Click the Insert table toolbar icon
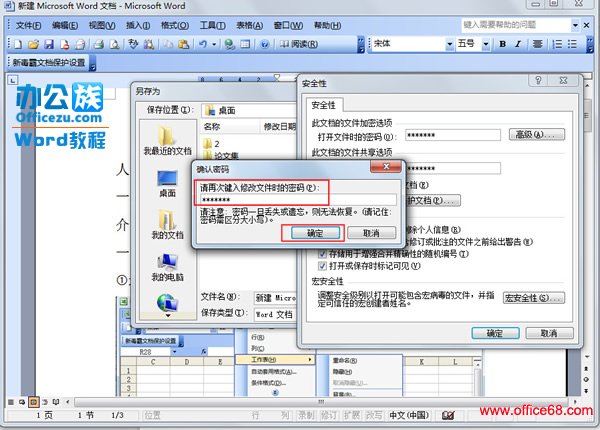The width and height of the screenshot is (600, 430). click(x=245, y=44)
